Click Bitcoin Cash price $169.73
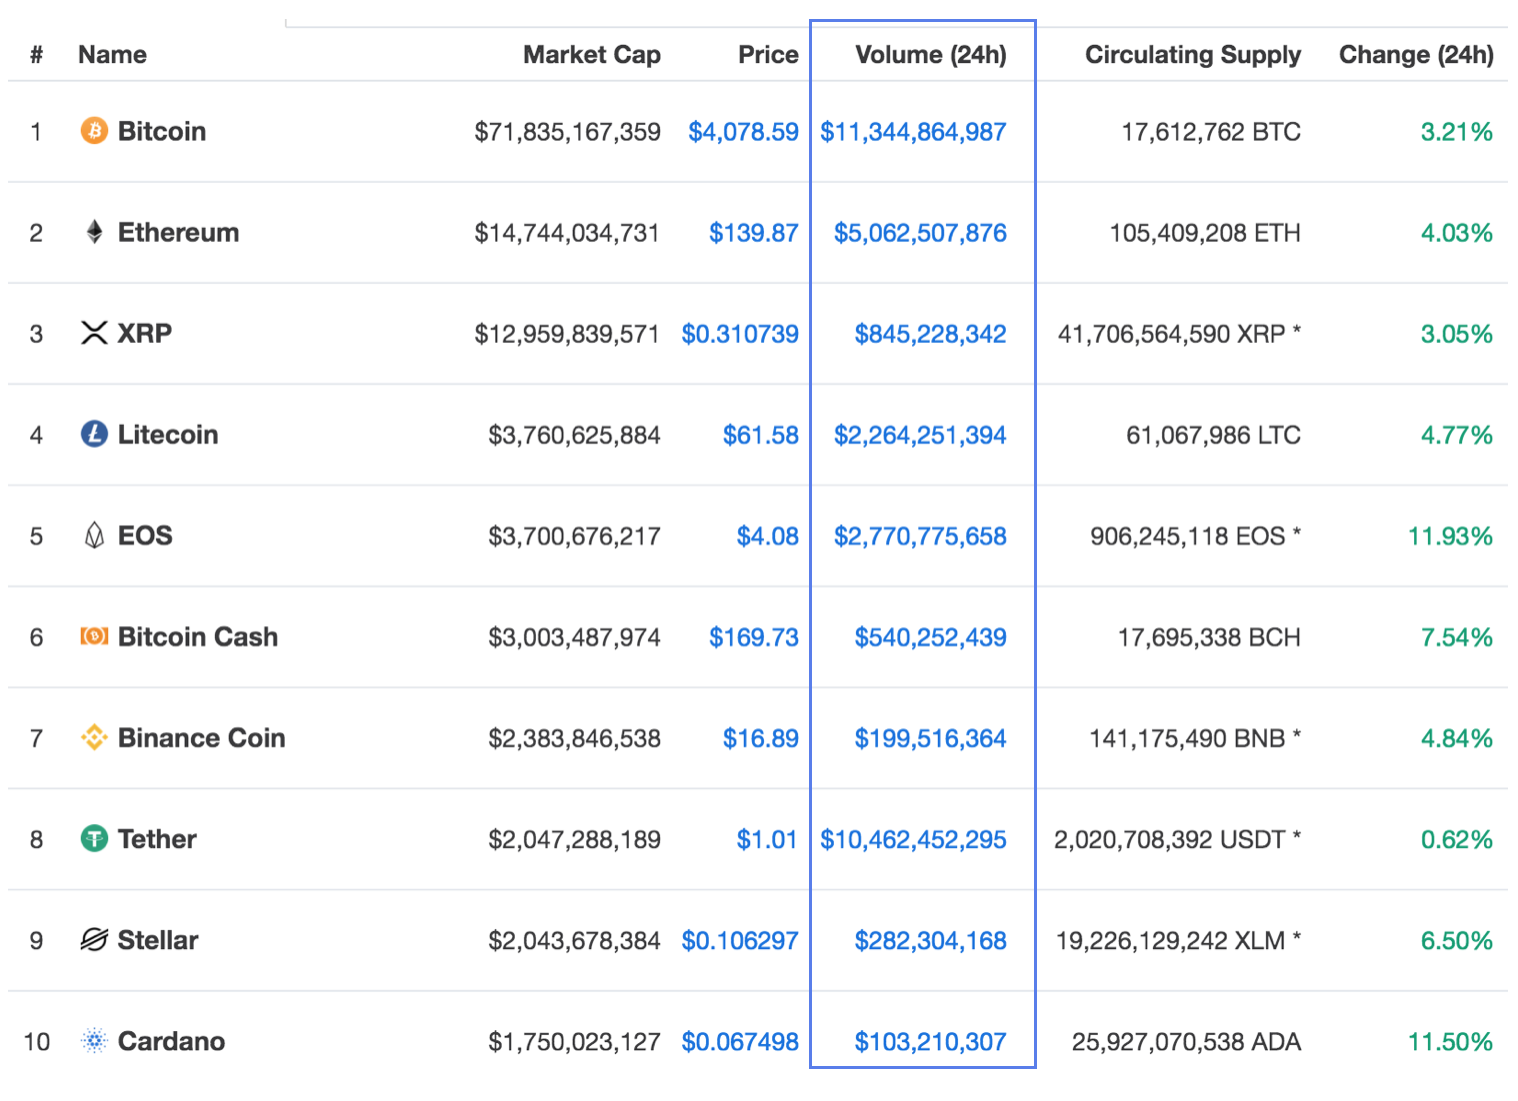 coord(753,636)
